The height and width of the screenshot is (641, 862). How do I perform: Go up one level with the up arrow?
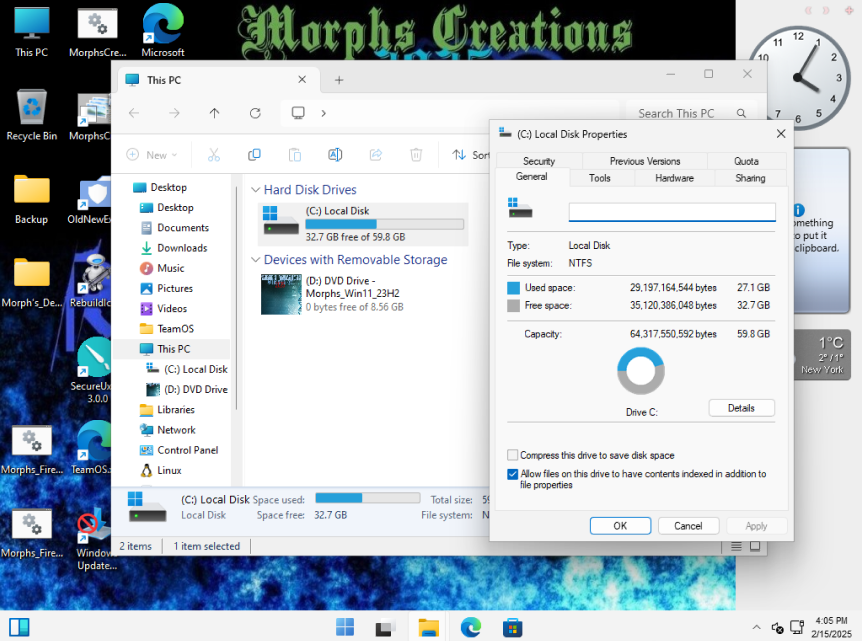click(x=214, y=113)
